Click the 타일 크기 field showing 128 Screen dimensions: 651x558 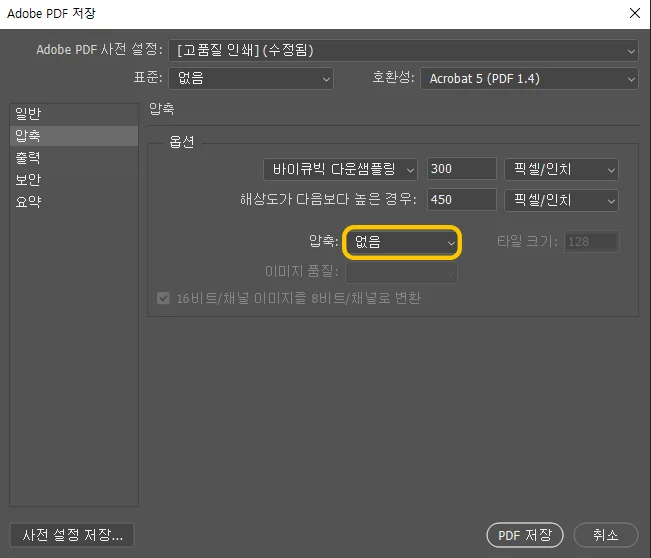click(x=592, y=242)
